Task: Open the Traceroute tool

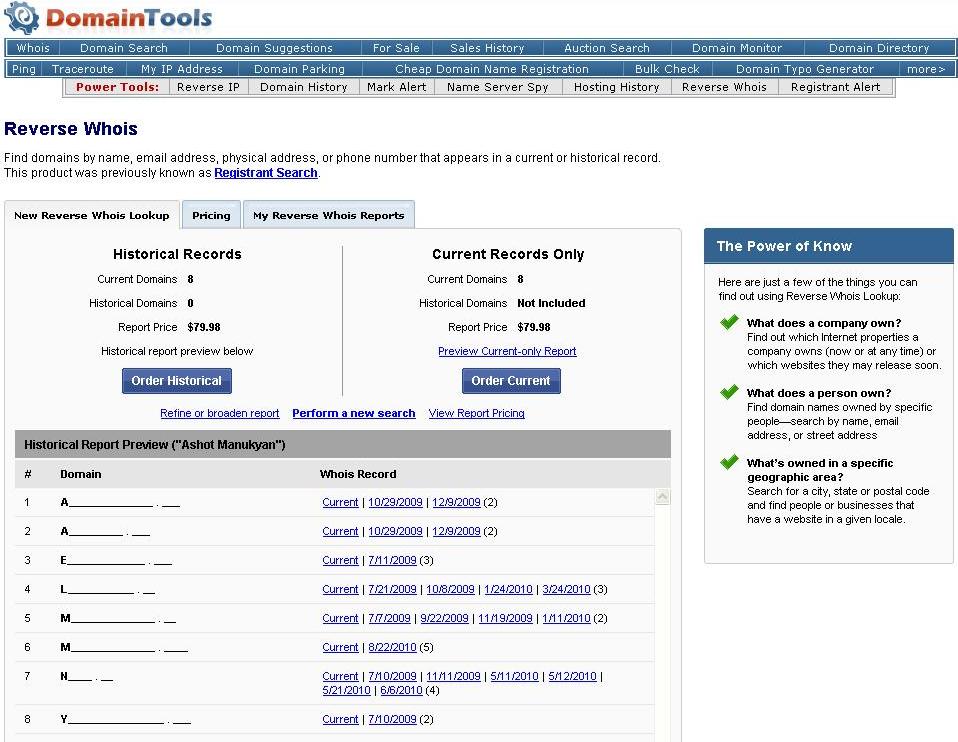Action: point(82,69)
